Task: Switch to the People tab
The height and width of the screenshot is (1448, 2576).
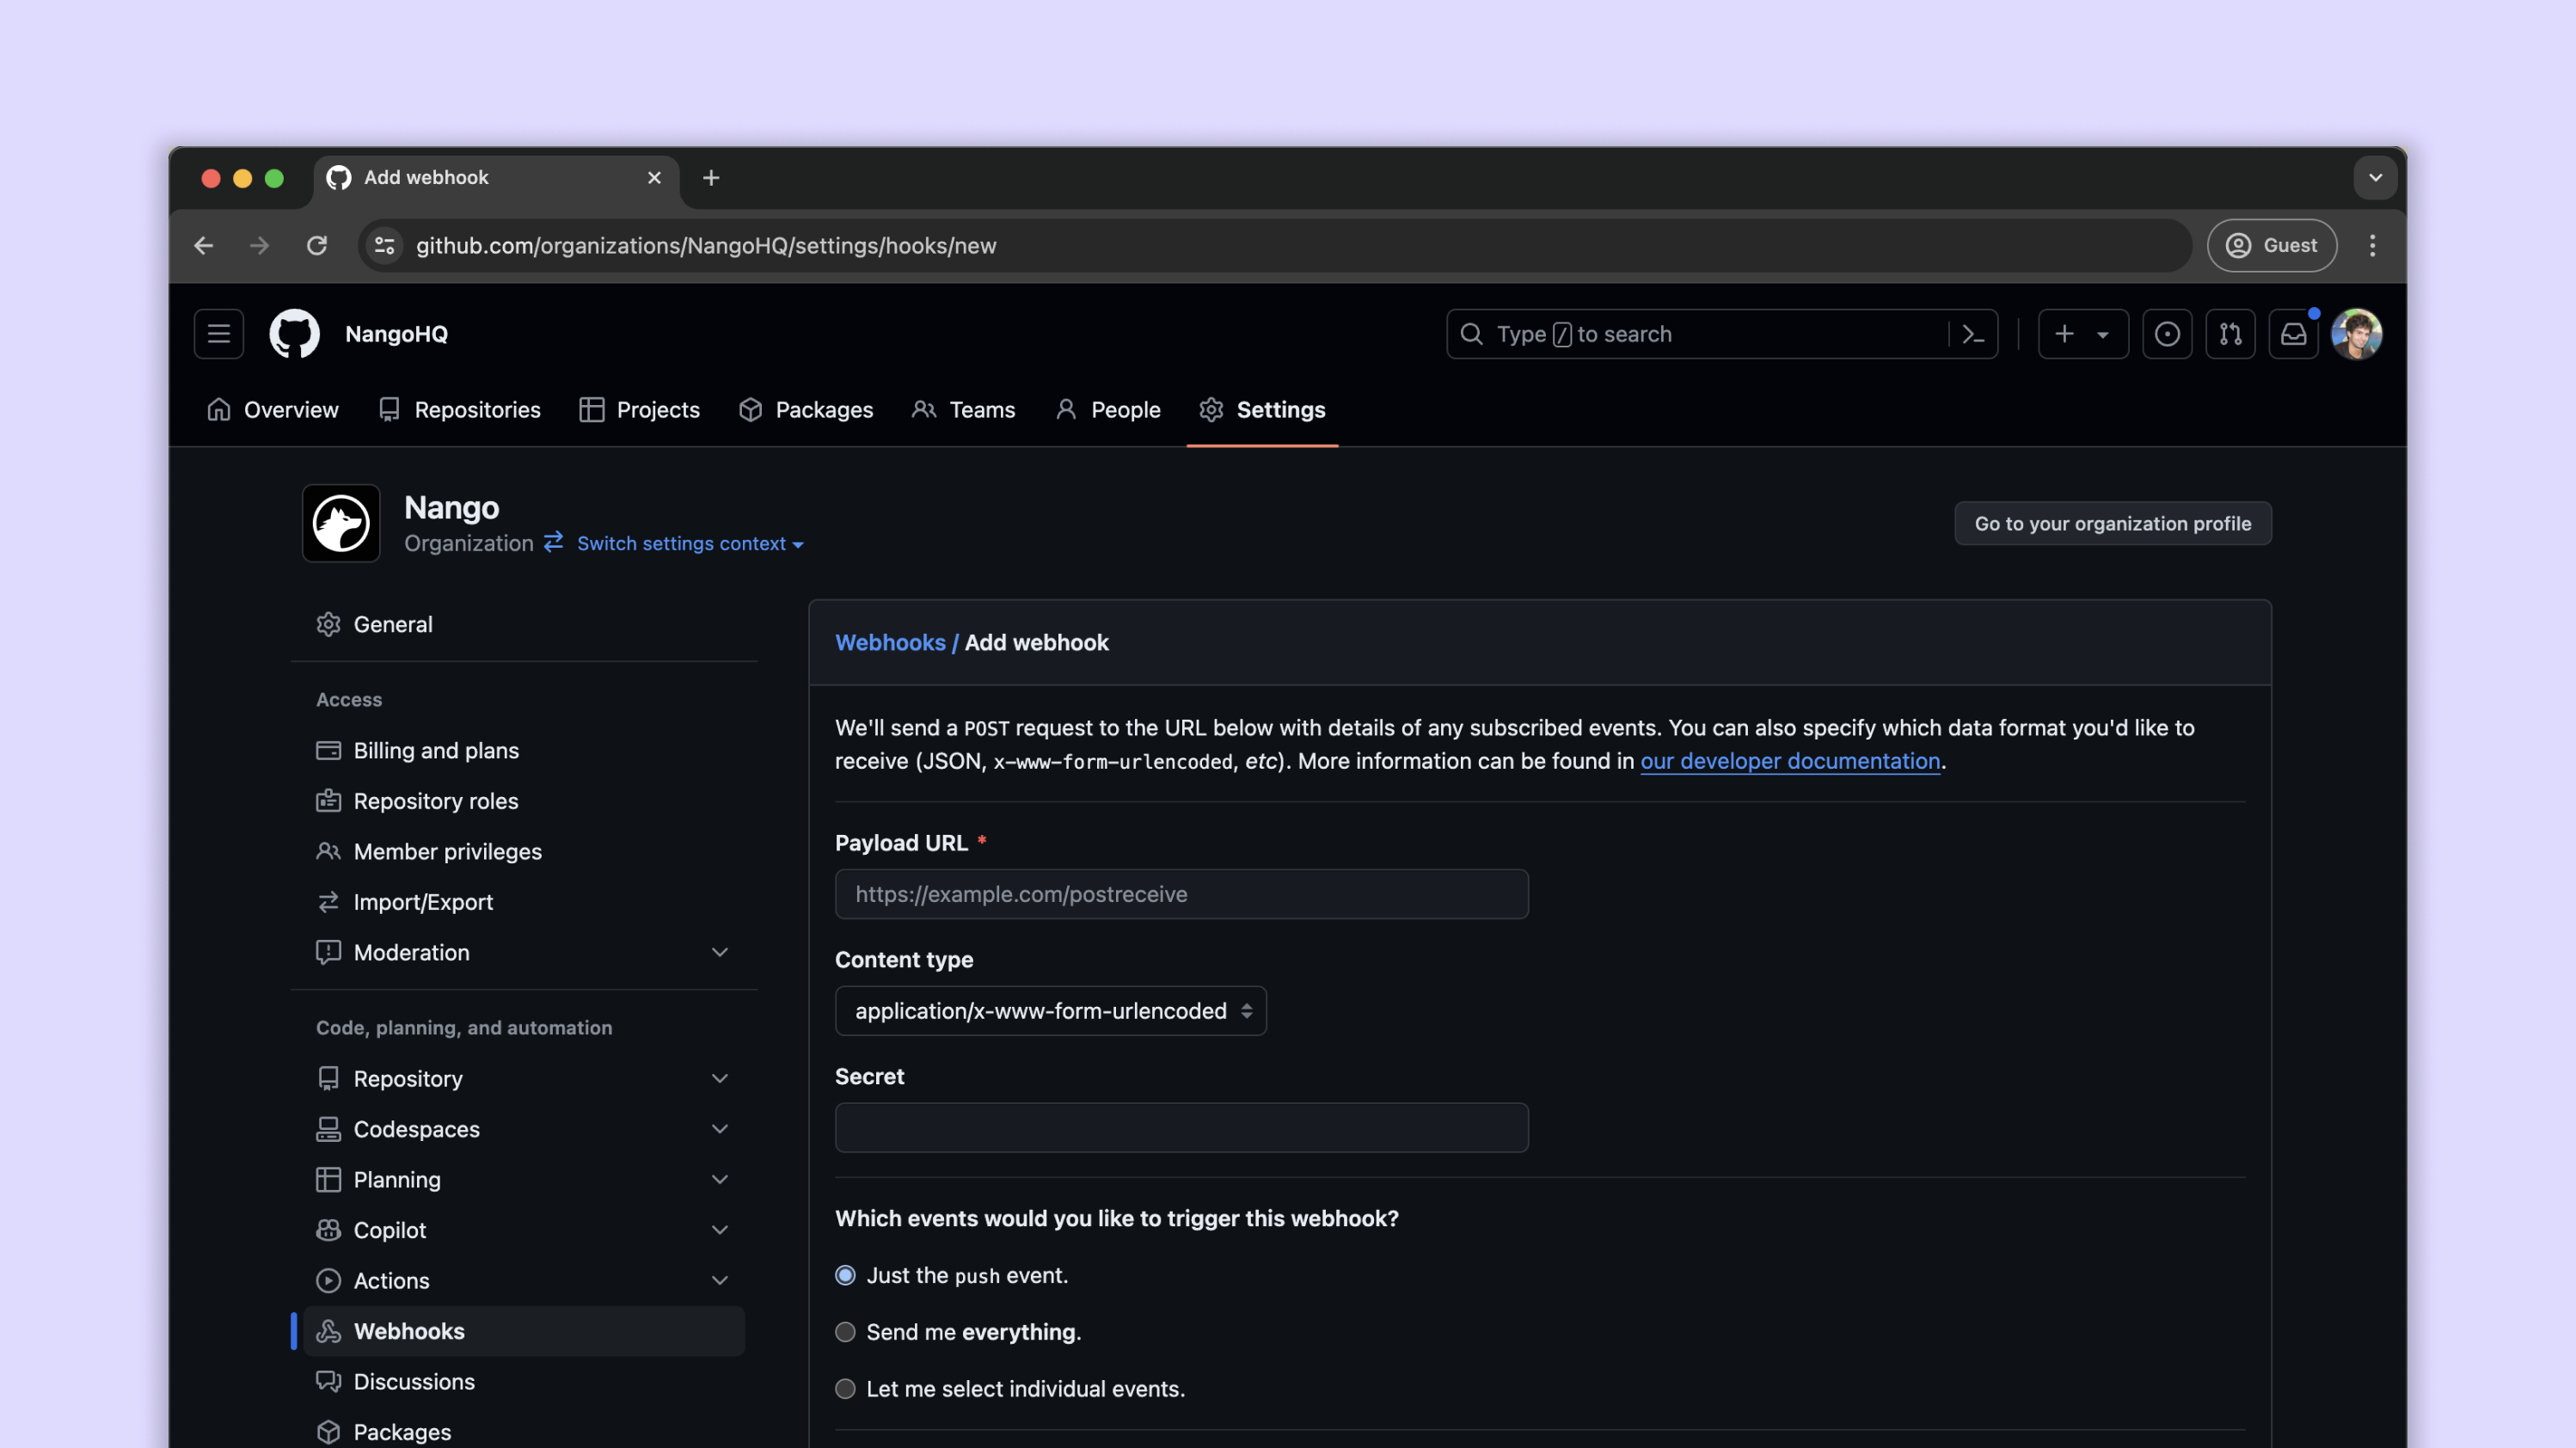Action: 1108,410
